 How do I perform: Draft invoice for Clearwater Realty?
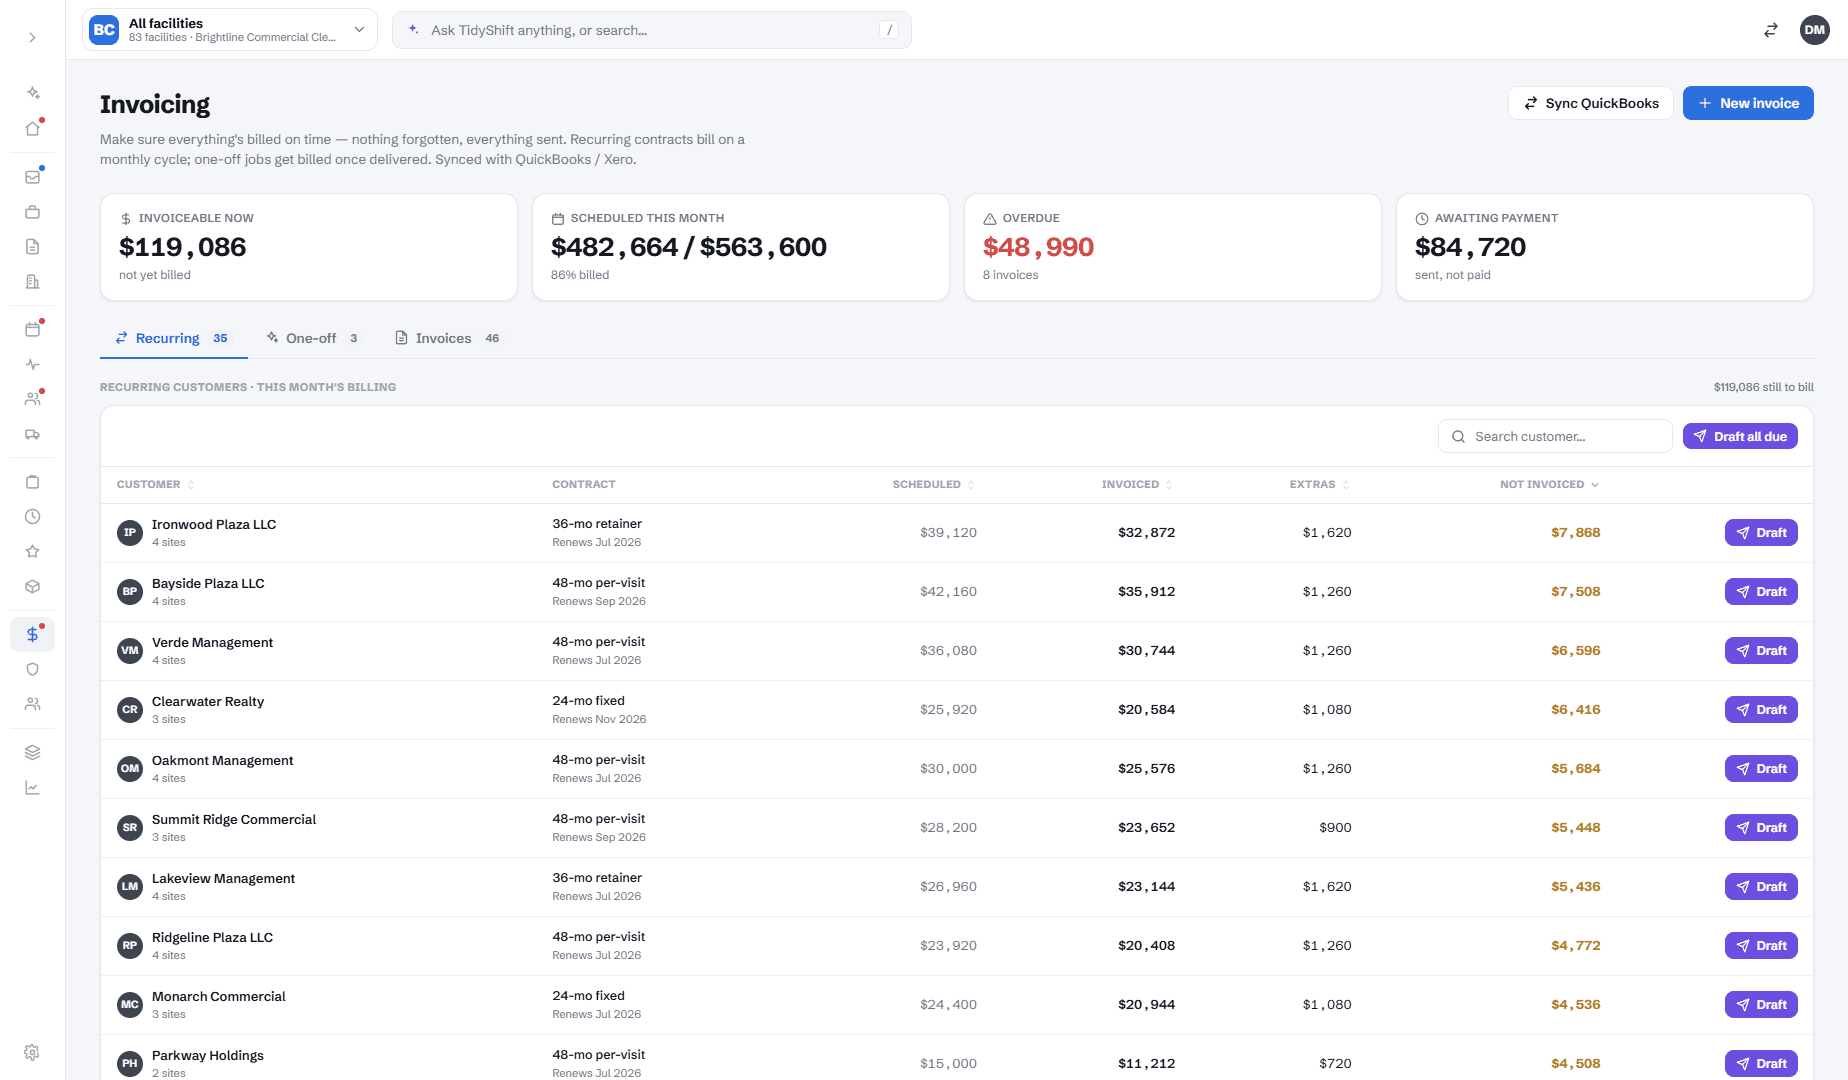(x=1761, y=710)
